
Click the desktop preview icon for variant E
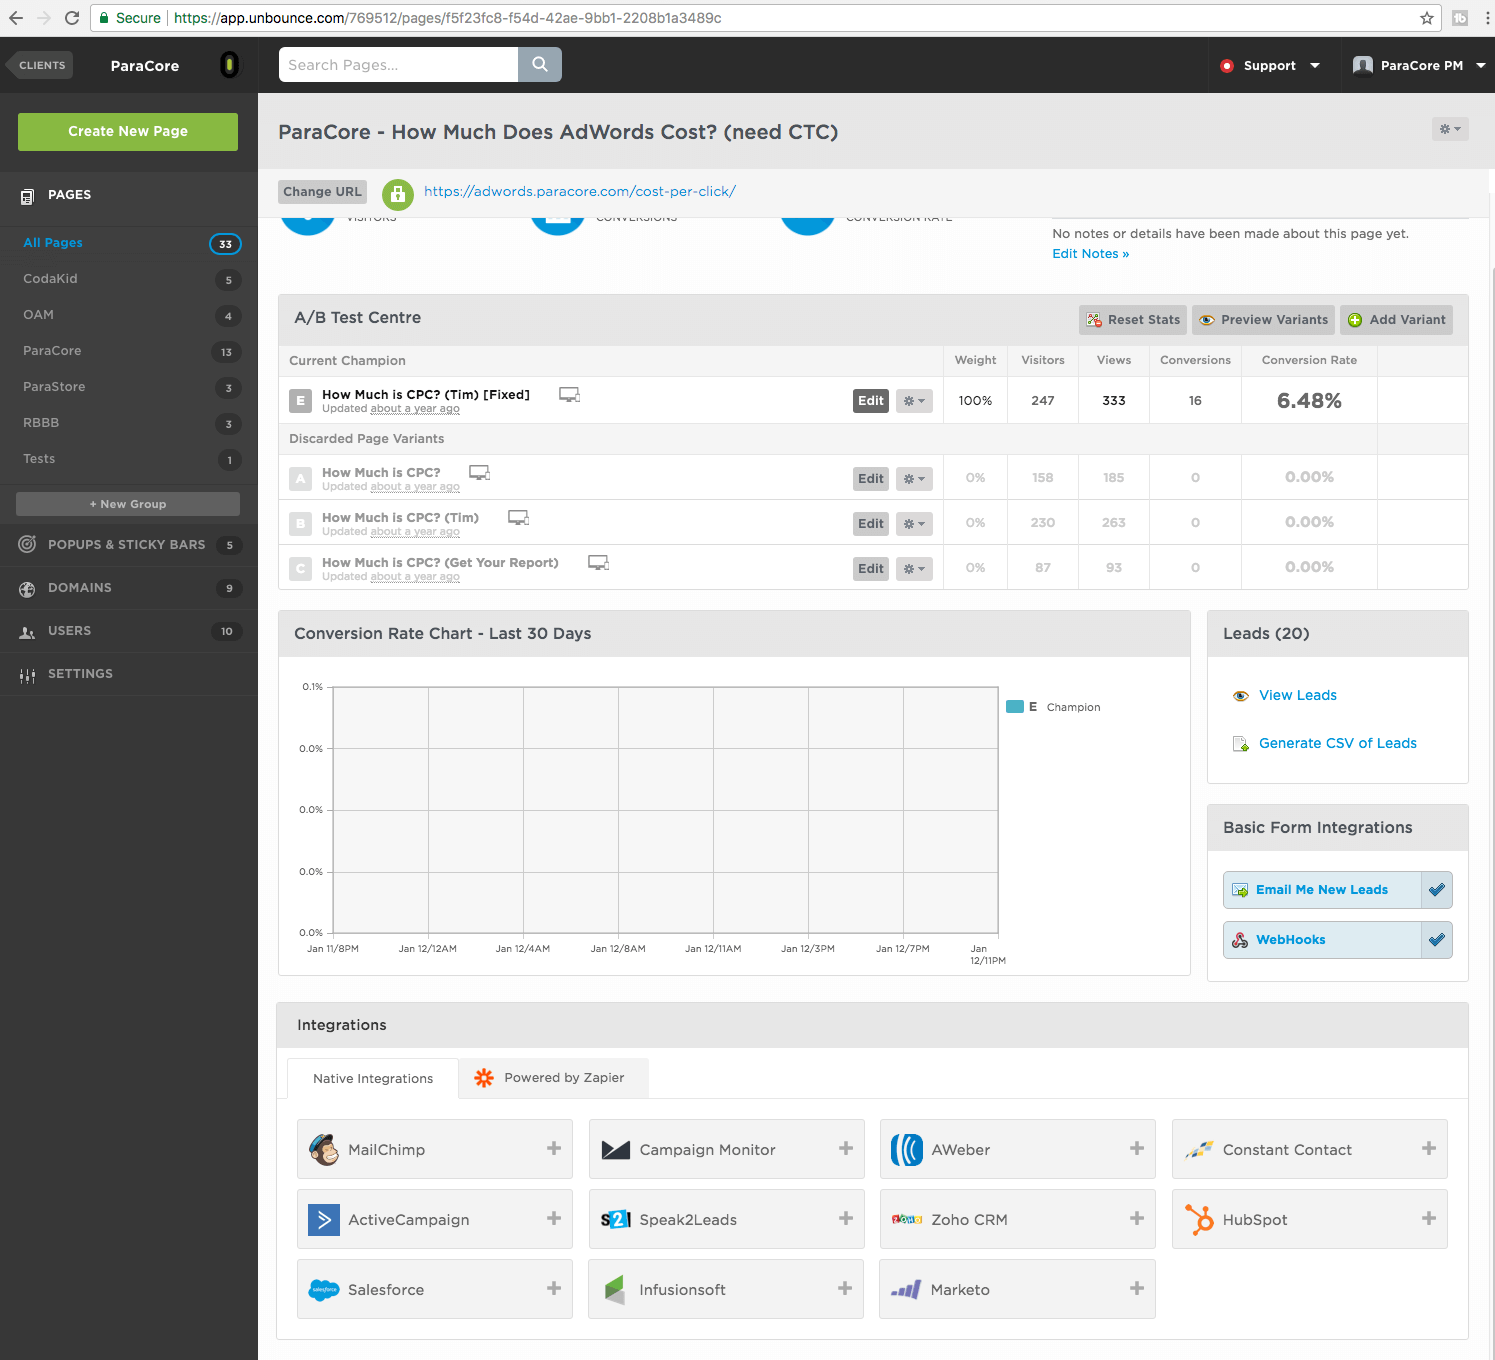click(569, 395)
